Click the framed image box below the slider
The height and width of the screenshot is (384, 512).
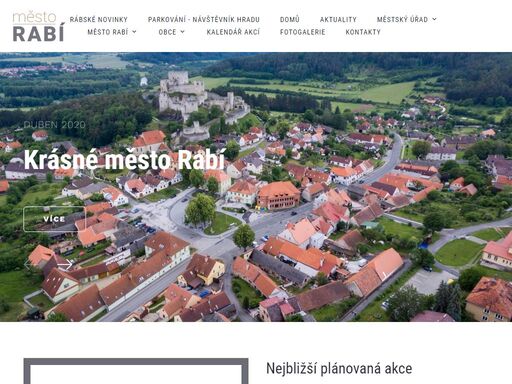136,371
